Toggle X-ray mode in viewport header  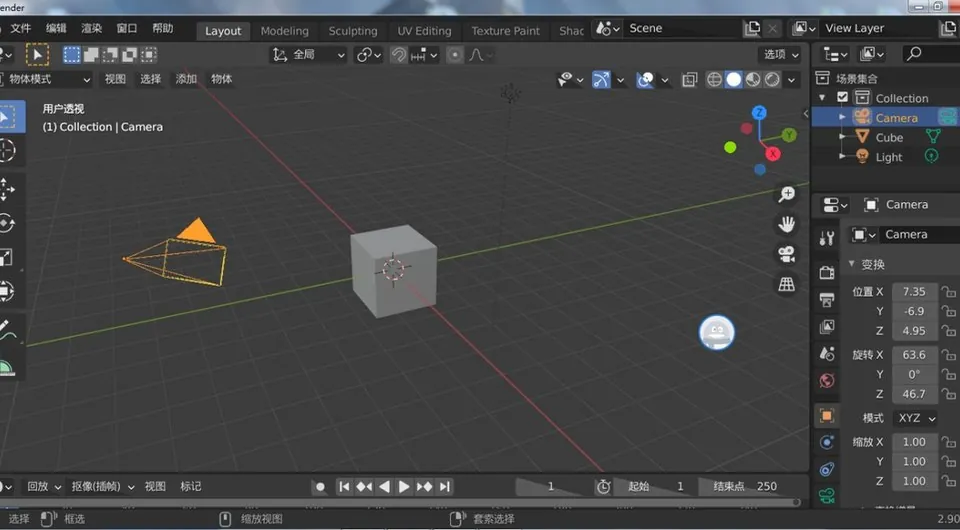pos(689,80)
